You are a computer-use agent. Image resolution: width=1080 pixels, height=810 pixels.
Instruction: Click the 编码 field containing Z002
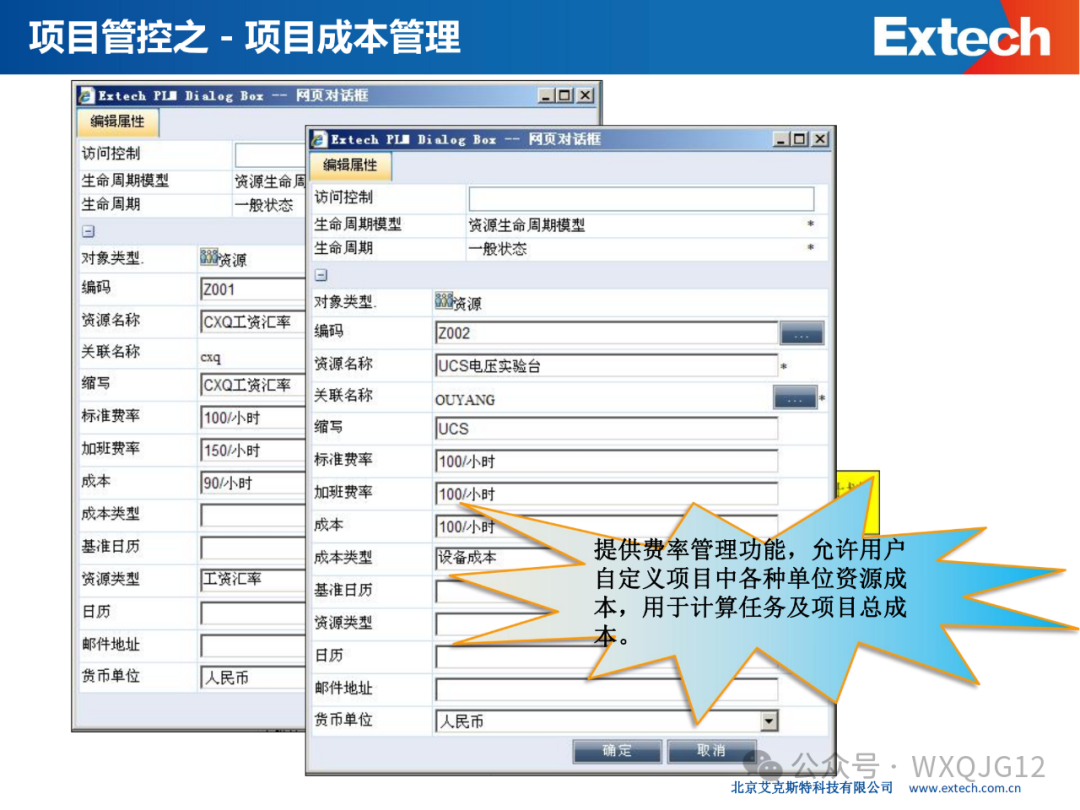[606, 333]
